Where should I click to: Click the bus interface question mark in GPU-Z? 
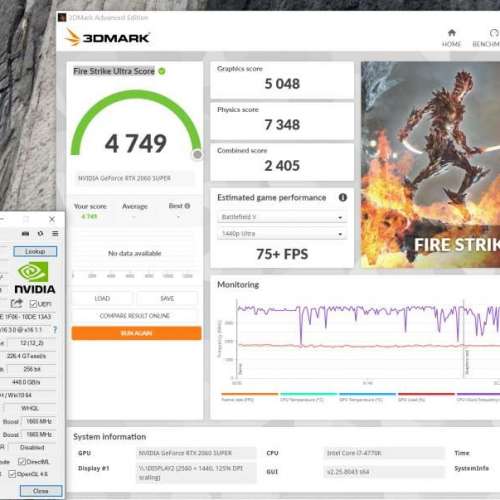[x=55, y=330]
